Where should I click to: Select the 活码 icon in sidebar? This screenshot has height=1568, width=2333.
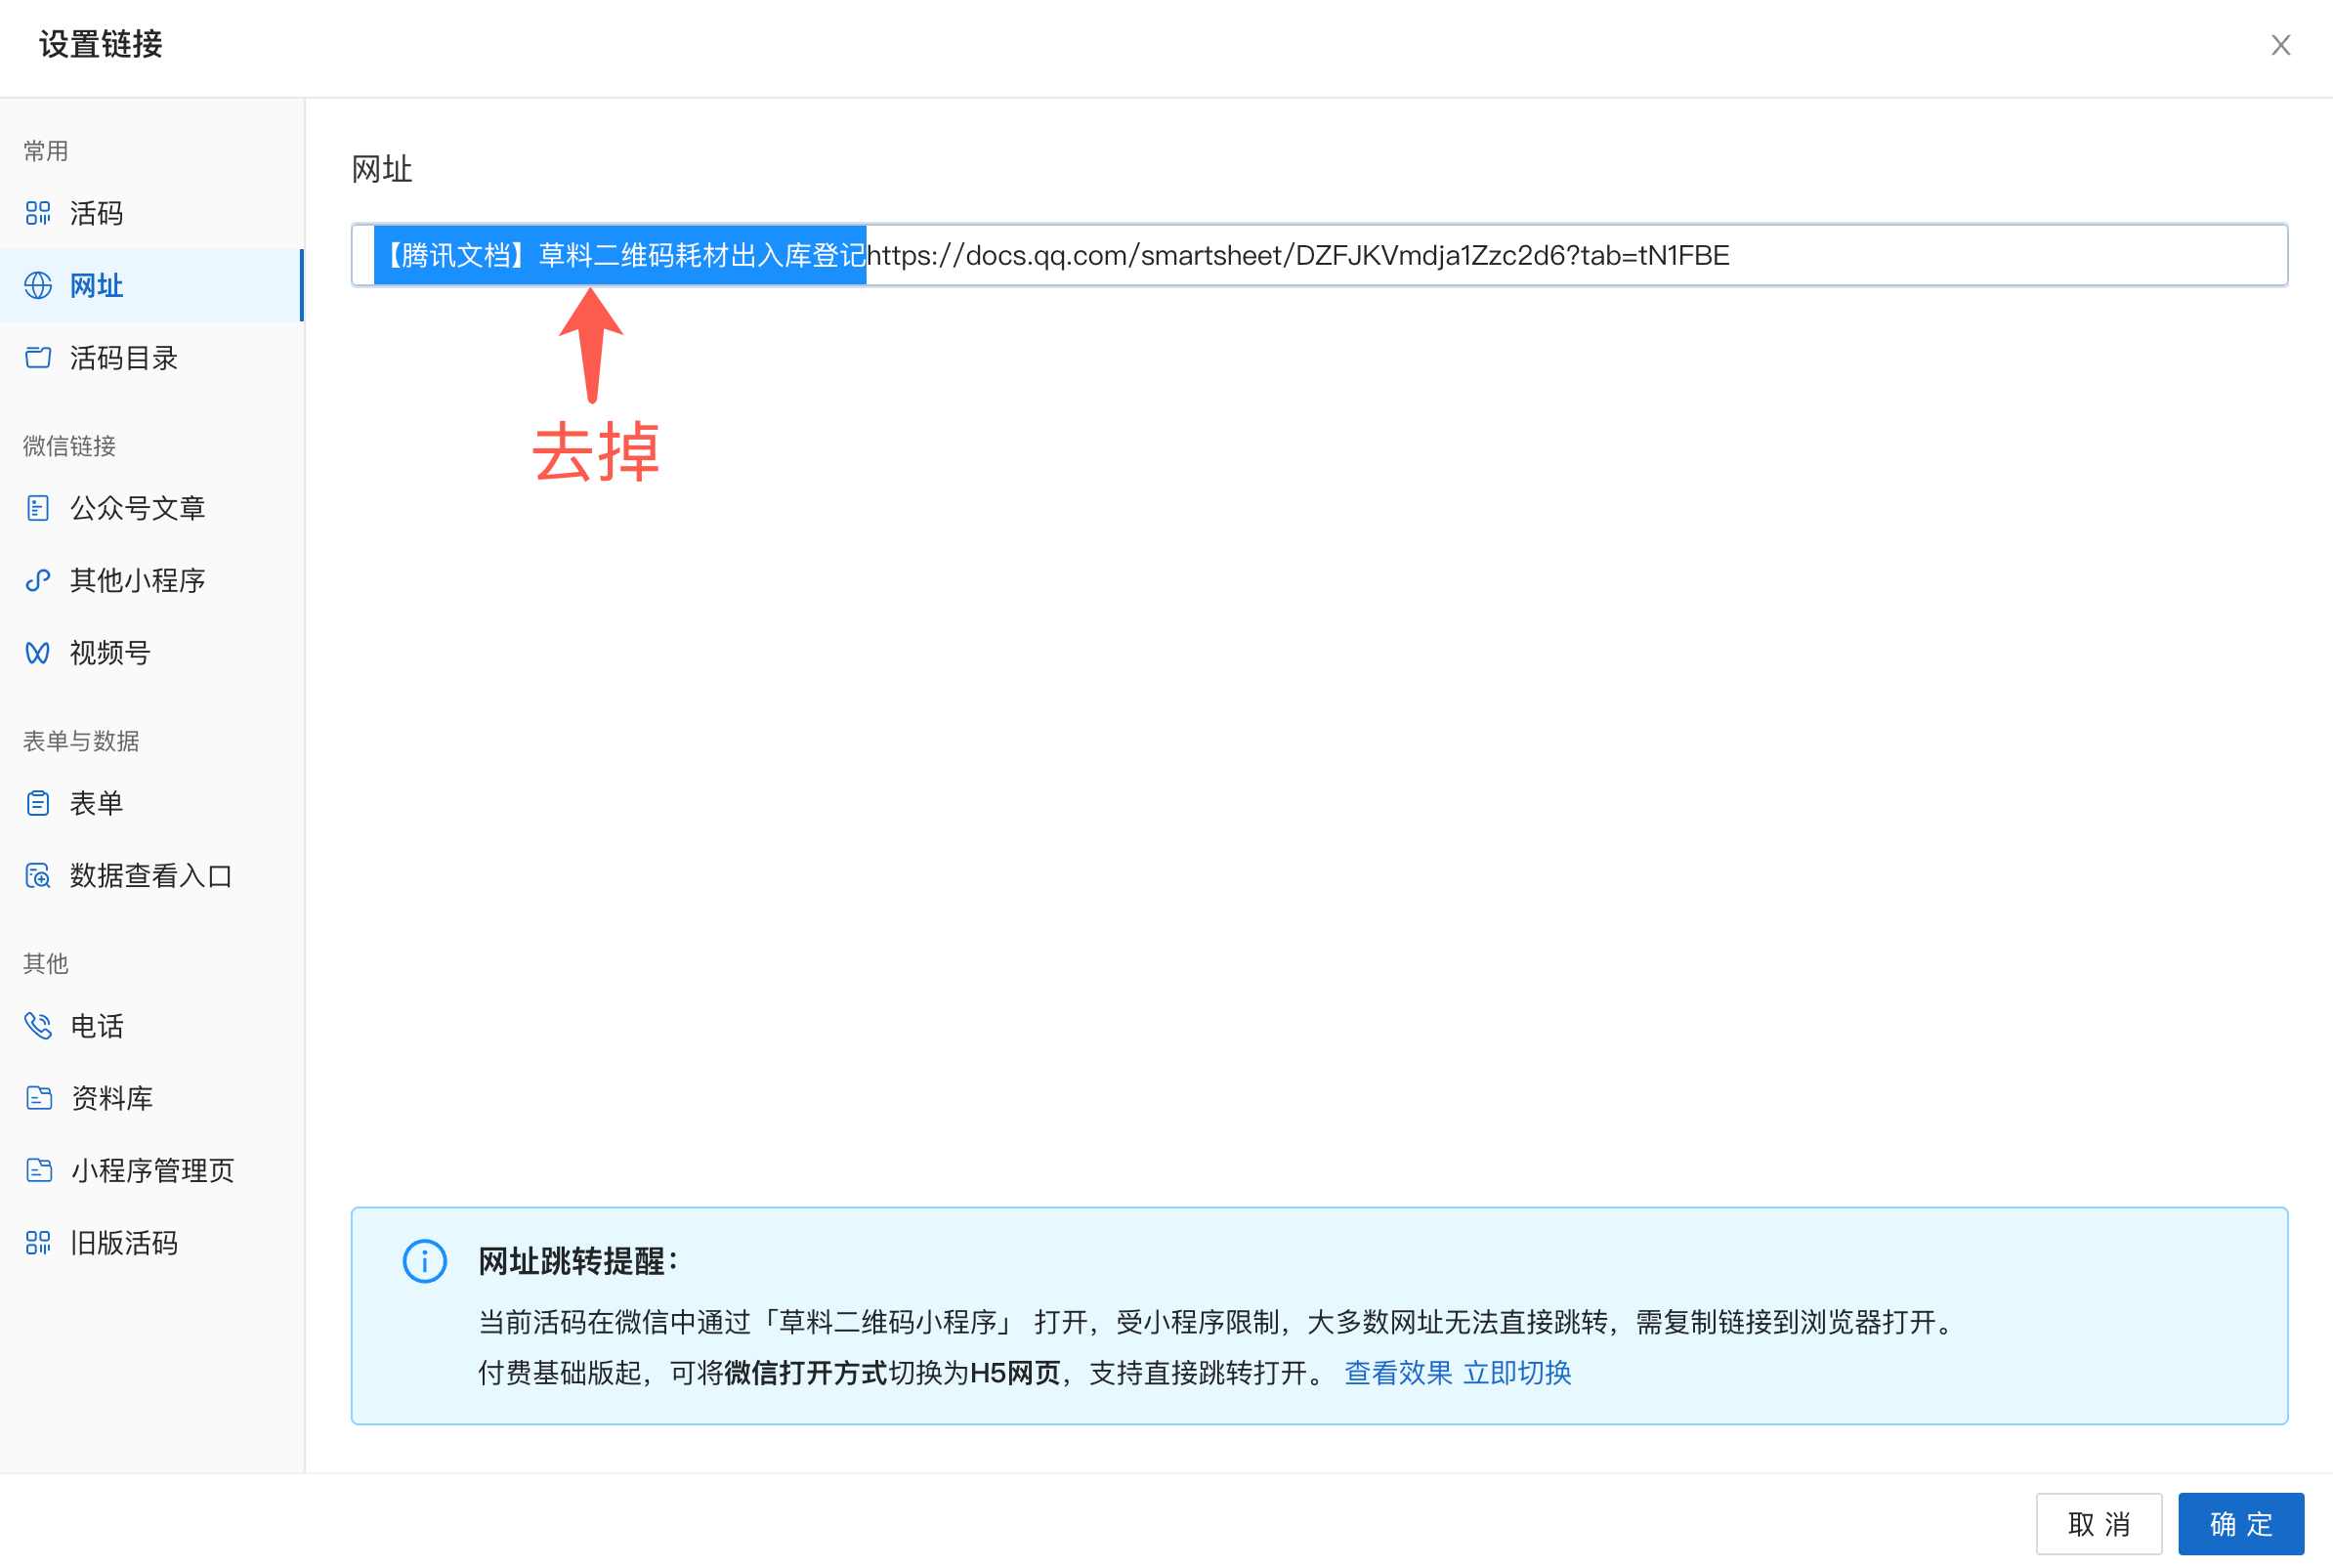38,213
